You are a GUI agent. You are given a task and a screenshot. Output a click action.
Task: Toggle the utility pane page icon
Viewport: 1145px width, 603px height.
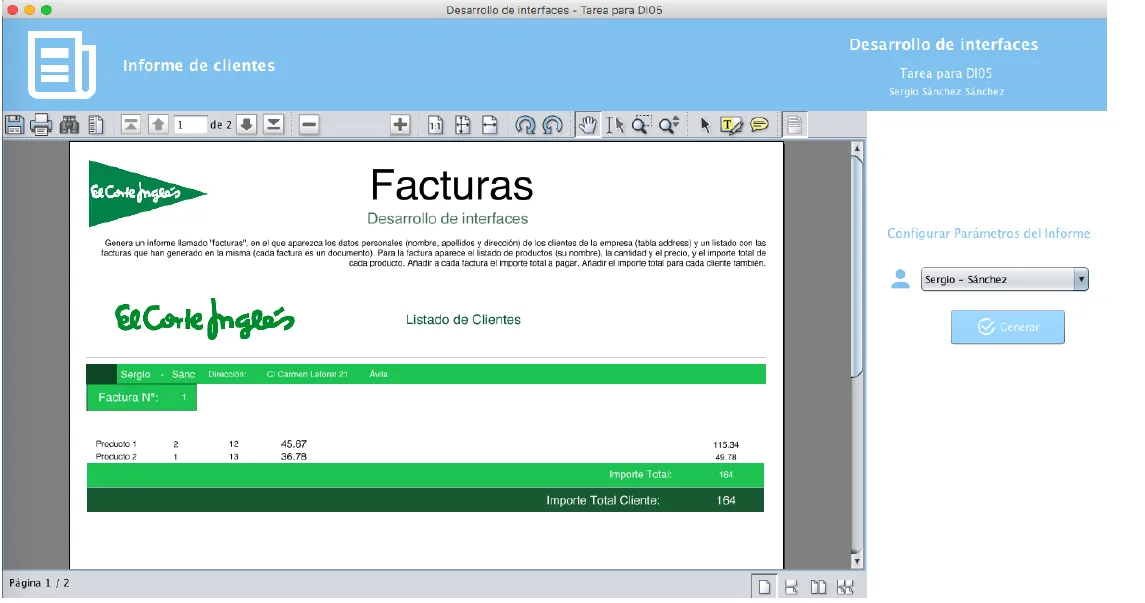[794, 125]
